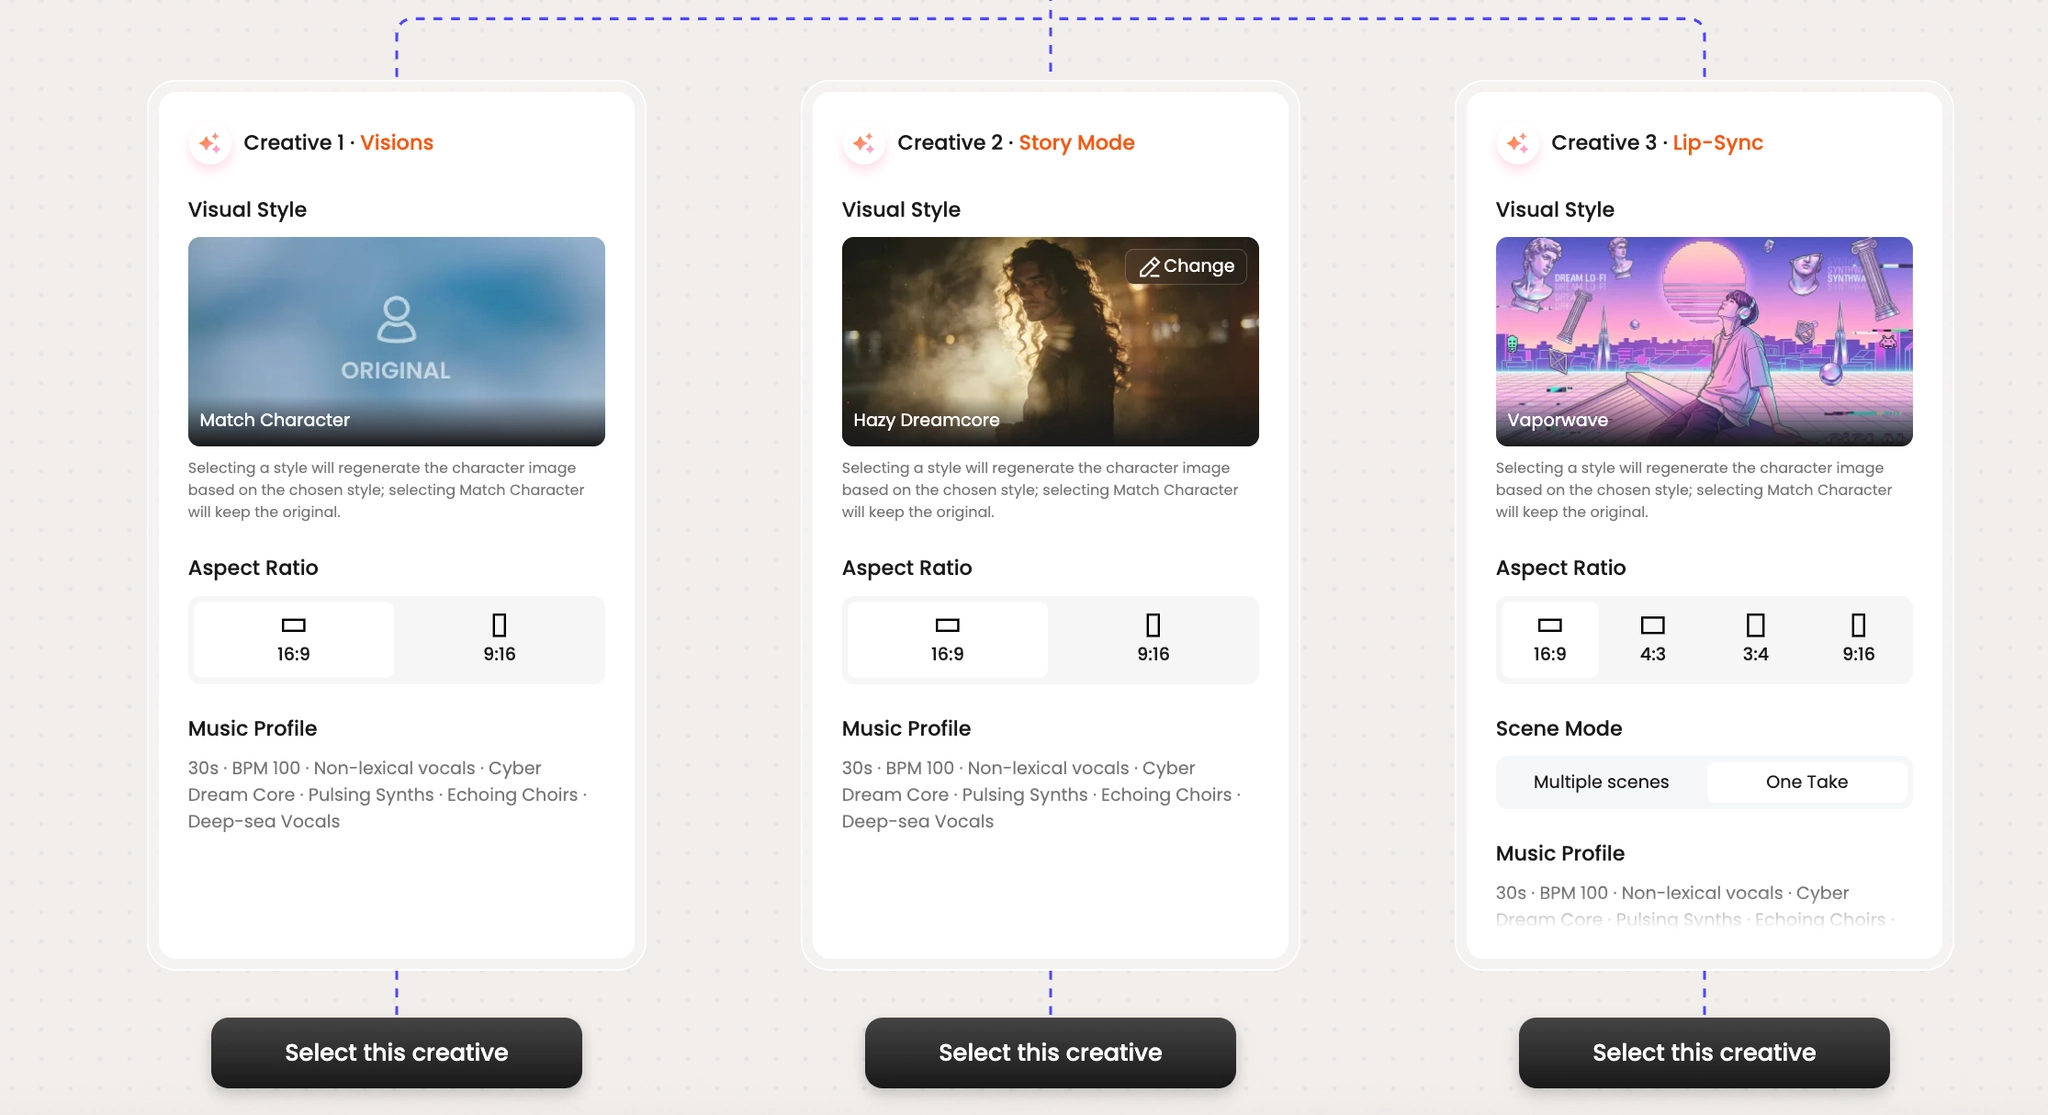Click the person icon on the Original thumbnail
This screenshot has width=2048, height=1115.
tap(396, 320)
